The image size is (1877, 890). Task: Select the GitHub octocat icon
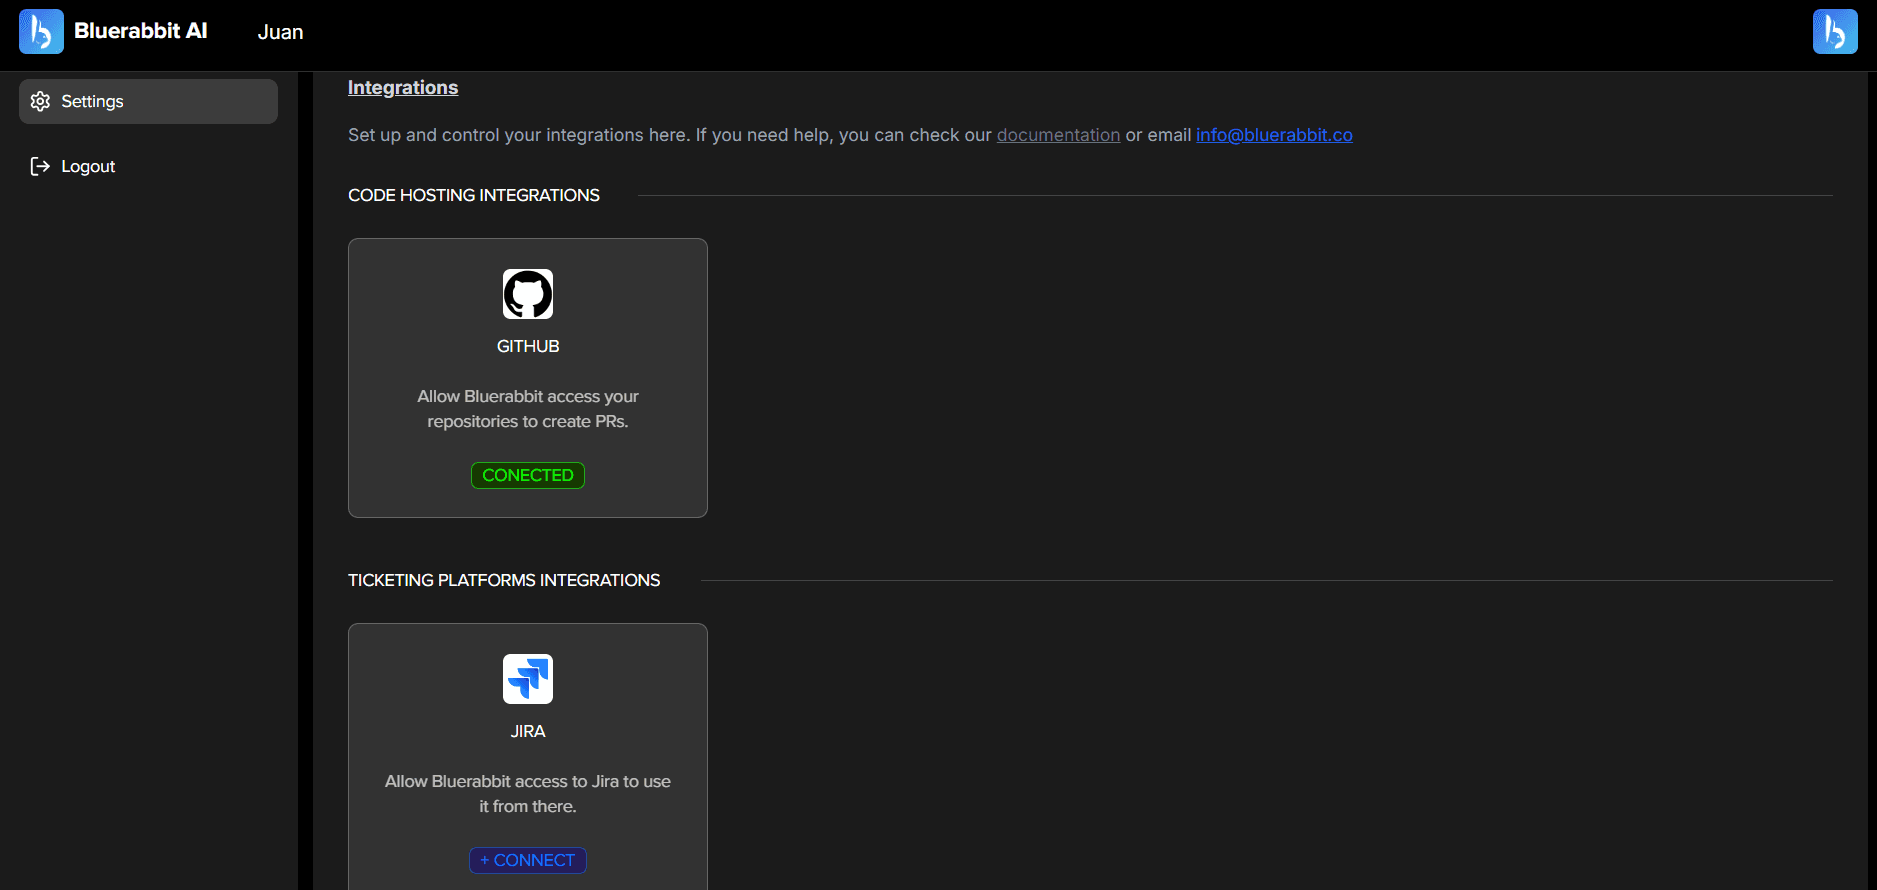coord(527,294)
